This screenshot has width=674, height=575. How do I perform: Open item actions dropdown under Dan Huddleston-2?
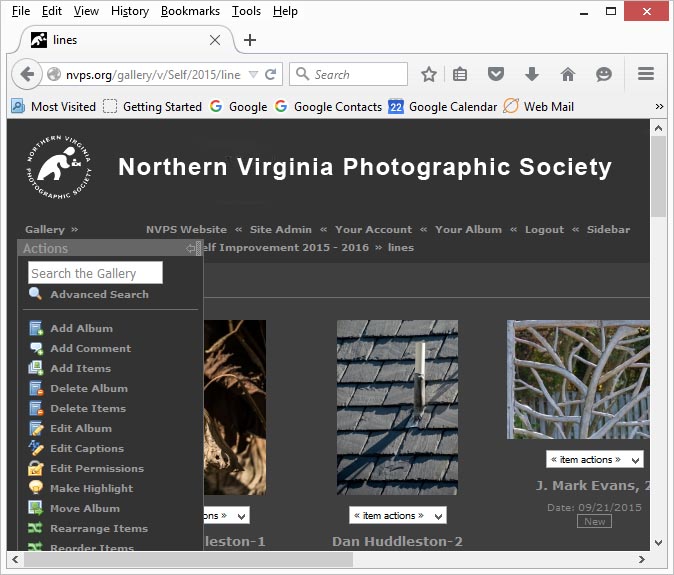(397, 516)
